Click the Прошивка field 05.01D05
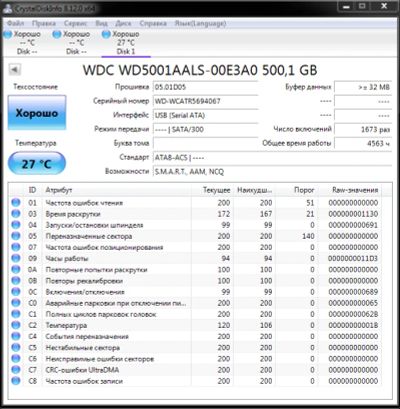This screenshot has width=400, height=409. click(205, 87)
